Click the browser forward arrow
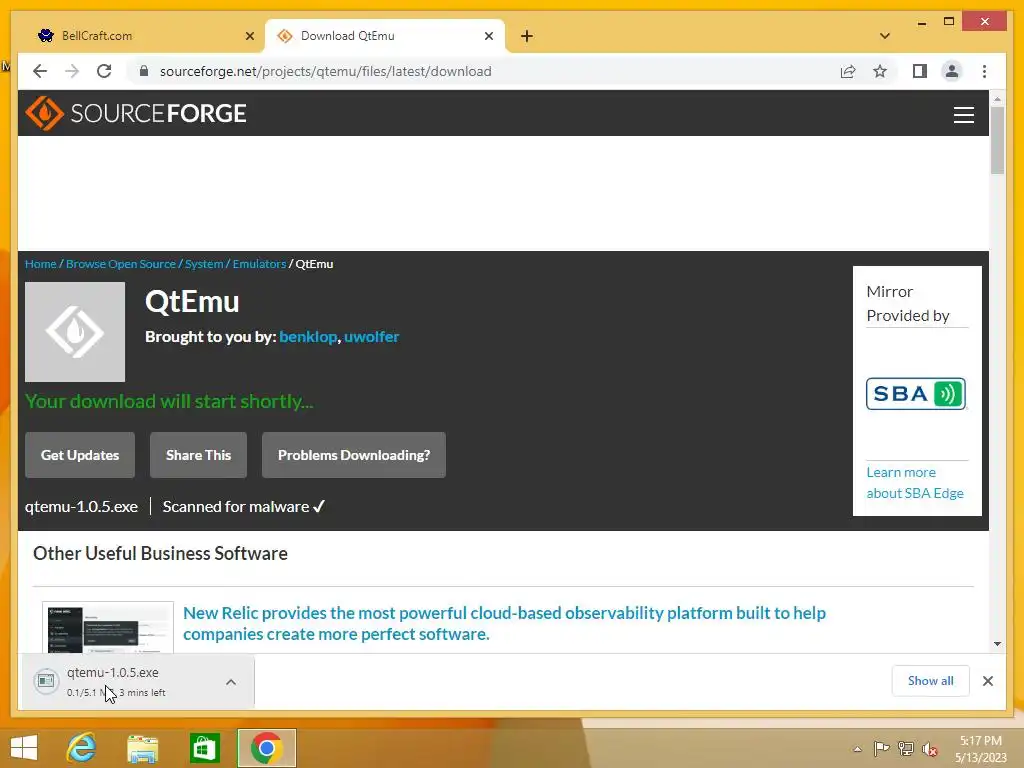 tap(72, 71)
